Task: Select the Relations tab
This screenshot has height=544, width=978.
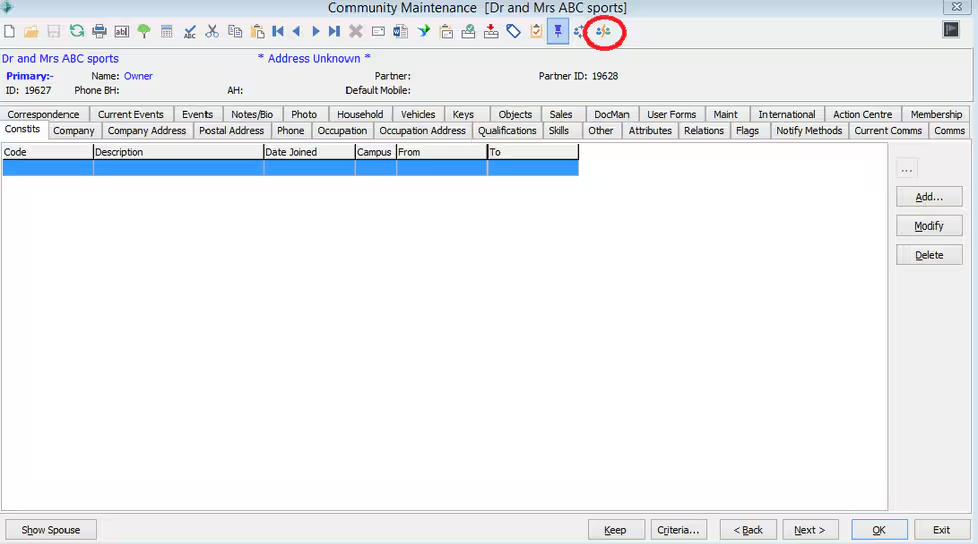Action: click(x=704, y=130)
